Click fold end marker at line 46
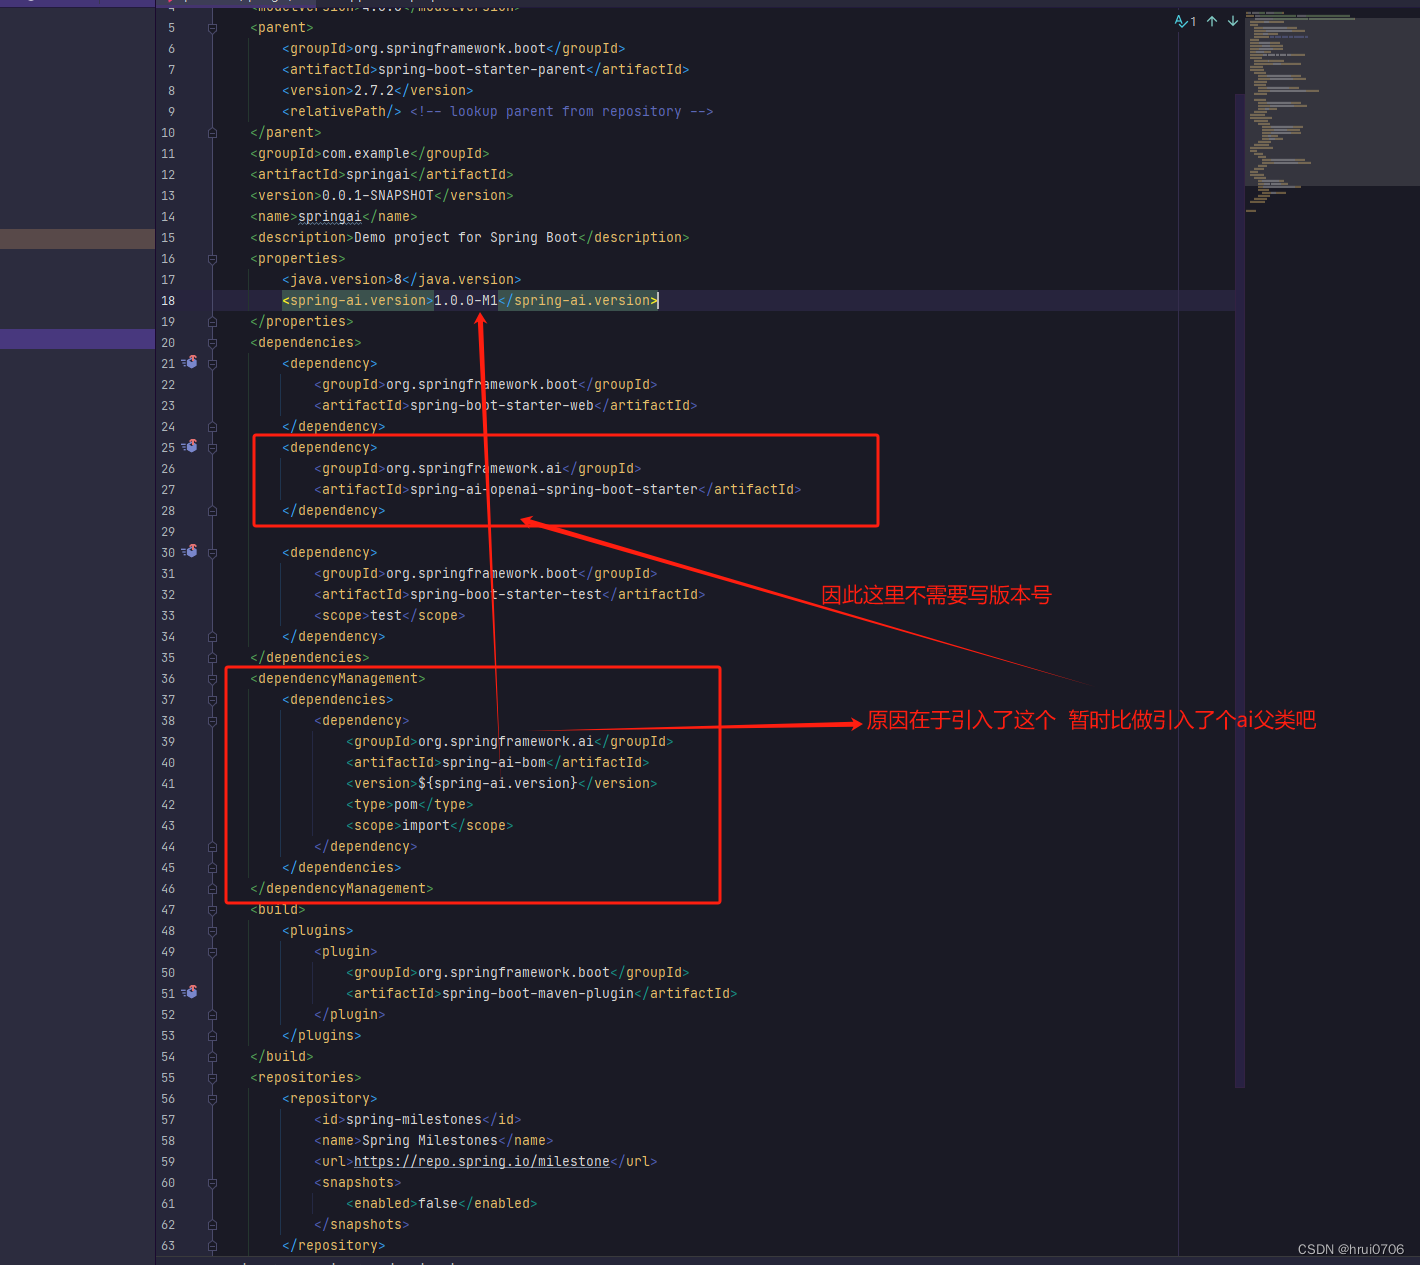1420x1265 pixels. point(212,889)
